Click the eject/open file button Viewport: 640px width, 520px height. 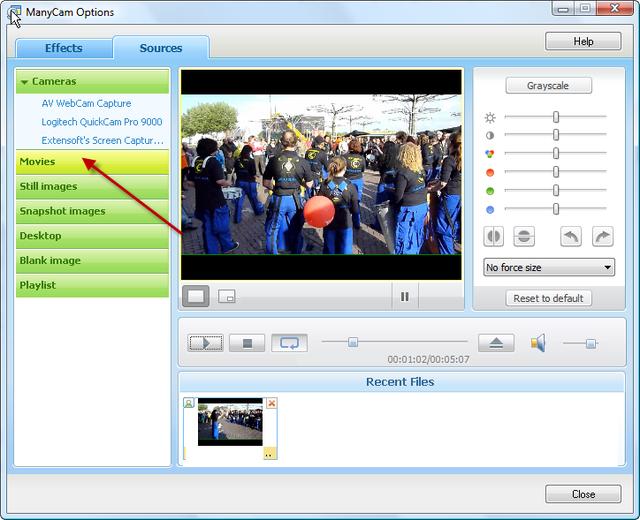496,343
